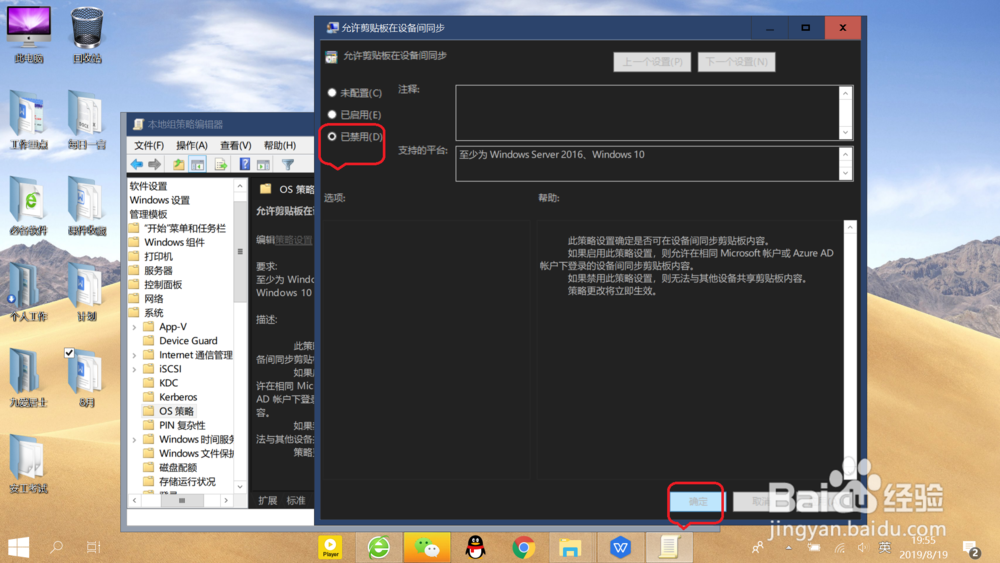Viewport: 1000px width, 563px height.
Task: Open 查看(V) menu in policy editor
Action: coord(235,145)
